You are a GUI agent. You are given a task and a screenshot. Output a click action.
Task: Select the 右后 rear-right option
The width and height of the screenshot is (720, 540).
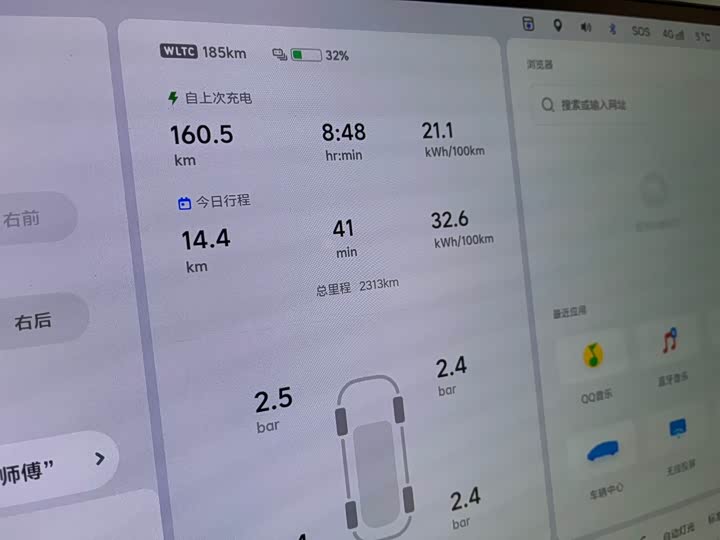(32, 322)
